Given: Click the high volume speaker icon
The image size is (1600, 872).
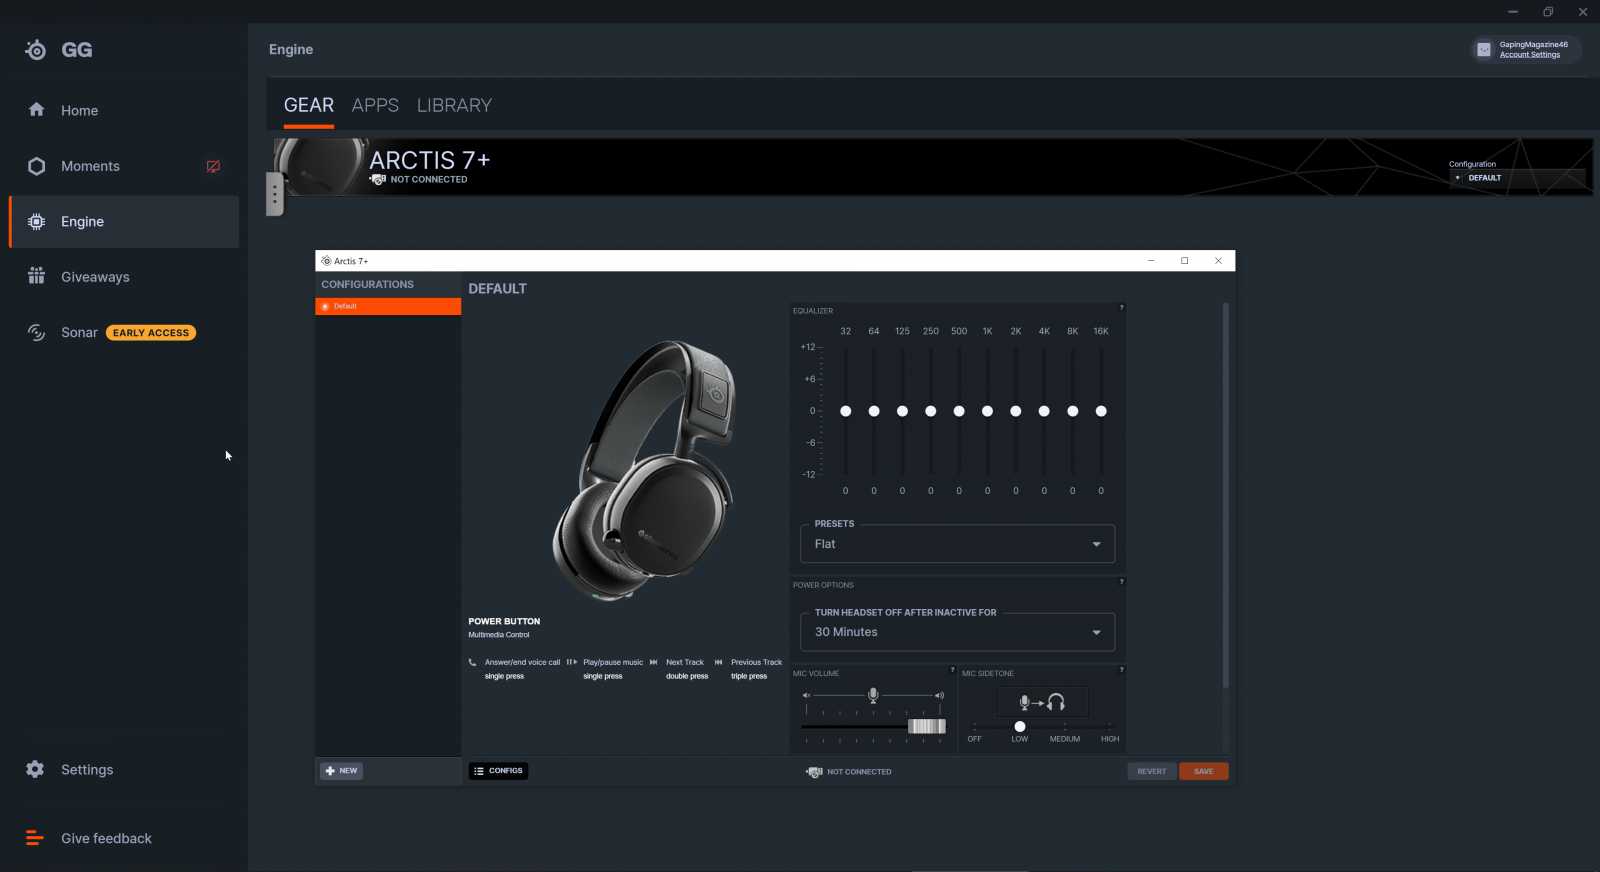Looking at the screenshot, I should [939, 695].
